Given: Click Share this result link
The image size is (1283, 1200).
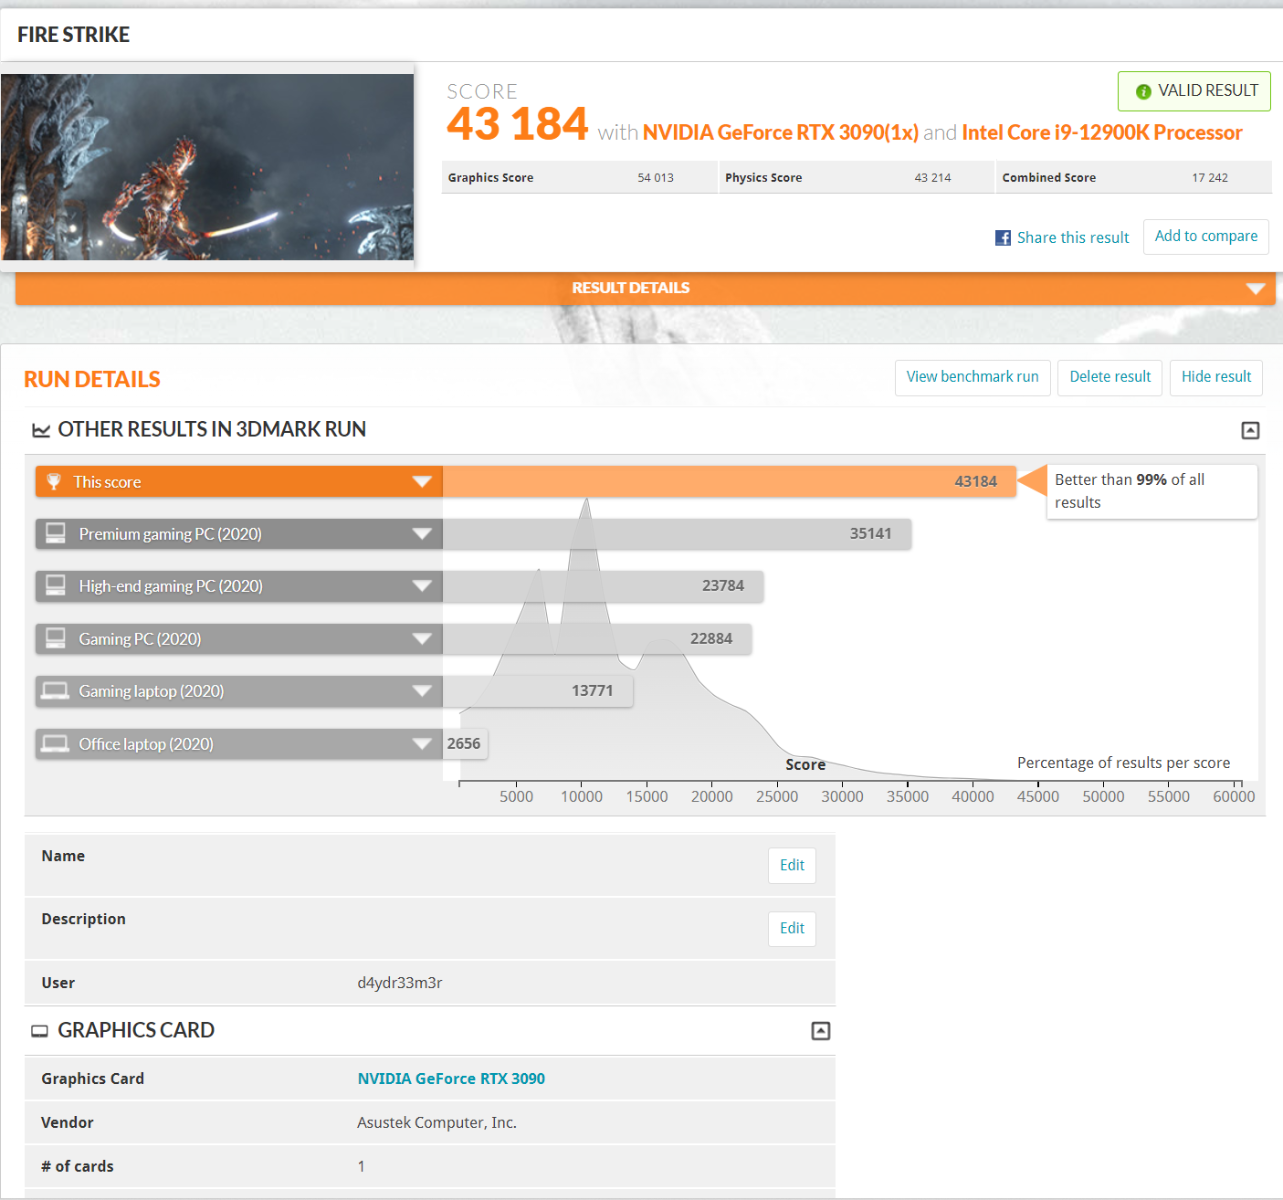Looking at the screenshot, I should (1073, 238).
